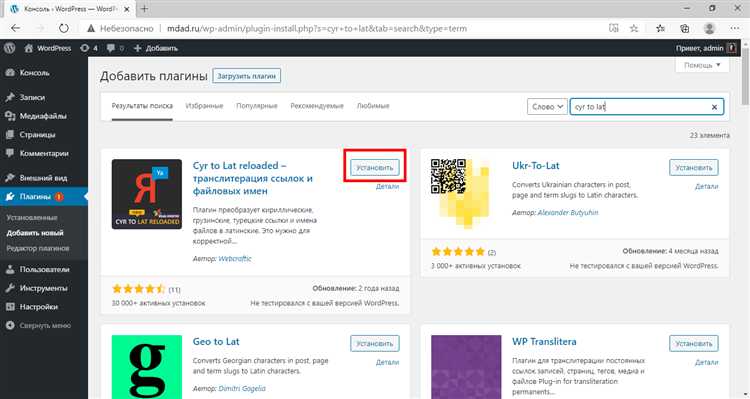
Task: Open the favorites list icon
Action: (x=660, y=28)
